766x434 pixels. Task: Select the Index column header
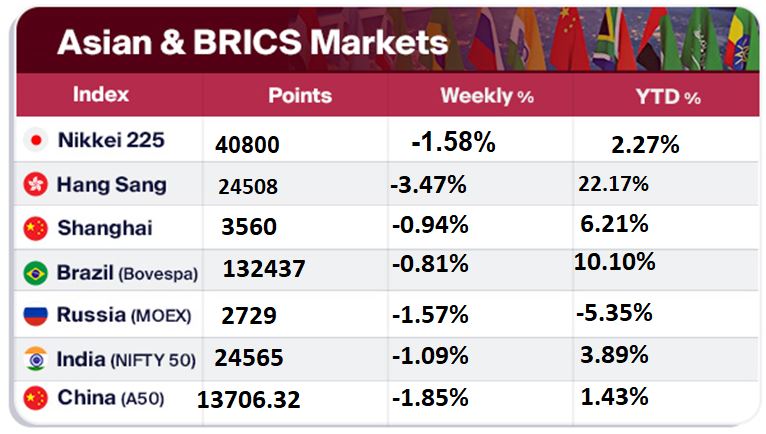(x=101, y=95)
